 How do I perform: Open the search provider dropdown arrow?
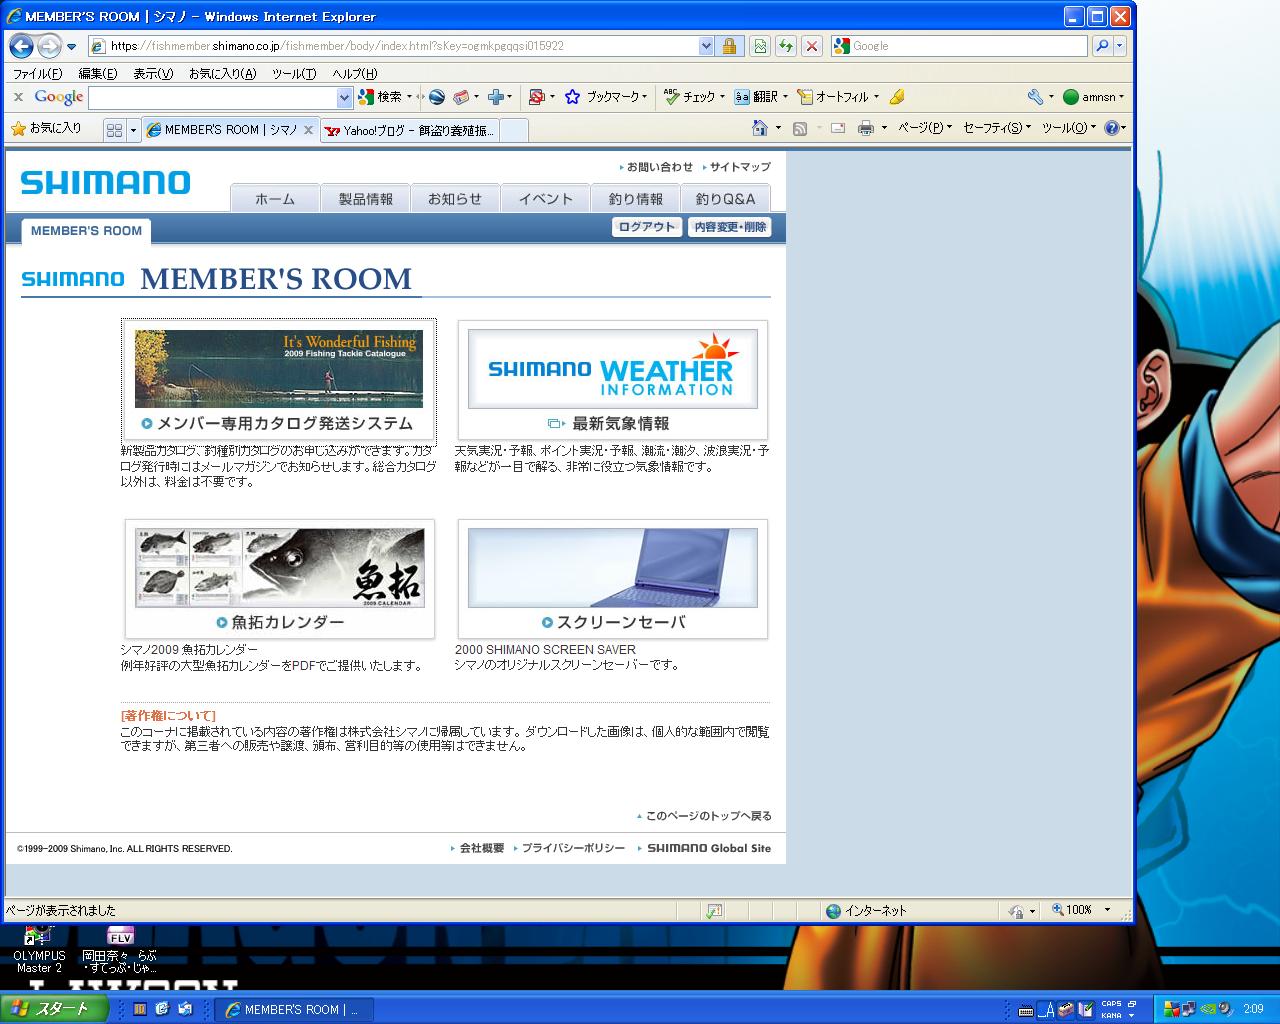pyautogui.click(x=1119, y=46)
